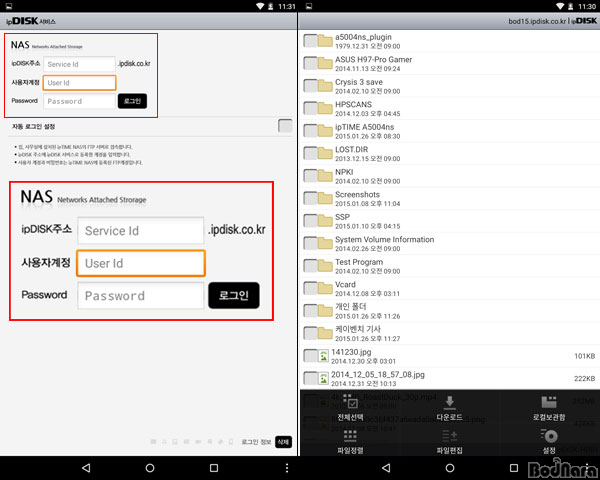Tap the NPKI folder icon
Screen dimensions: 600x480
325,176
